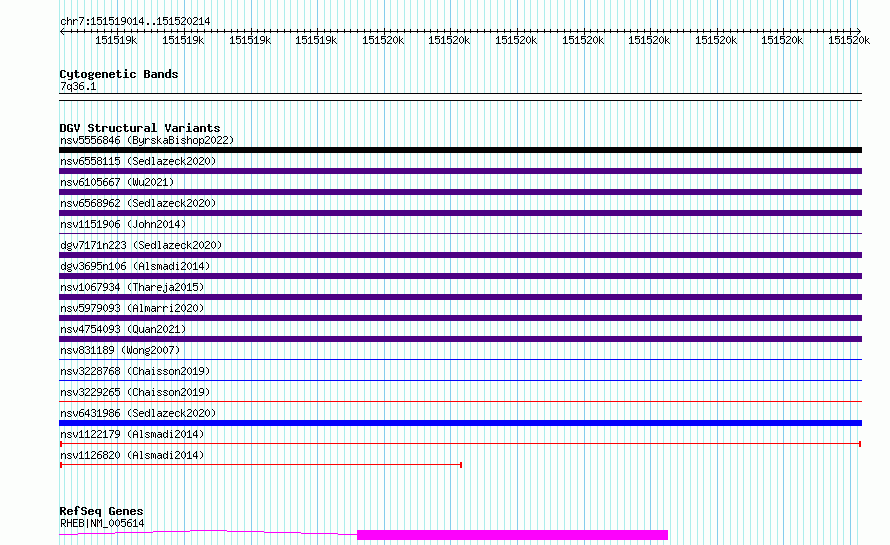Open variant nsv1126820 (Alsmadi2014) label
This screenshot has height=545, width=890.
[x=132, y=455]
